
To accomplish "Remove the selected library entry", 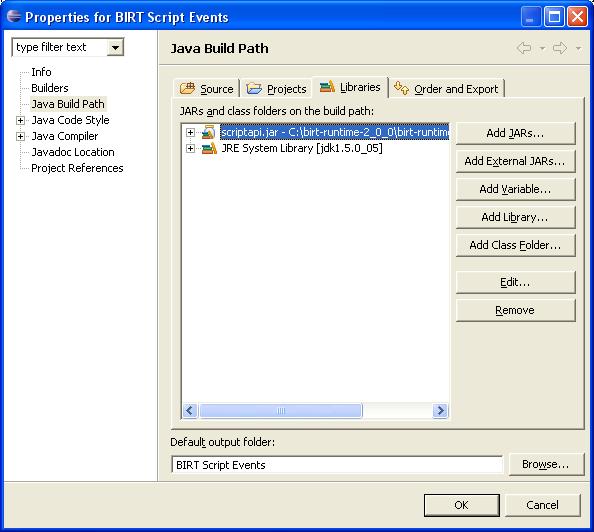I will coord(516,311).
